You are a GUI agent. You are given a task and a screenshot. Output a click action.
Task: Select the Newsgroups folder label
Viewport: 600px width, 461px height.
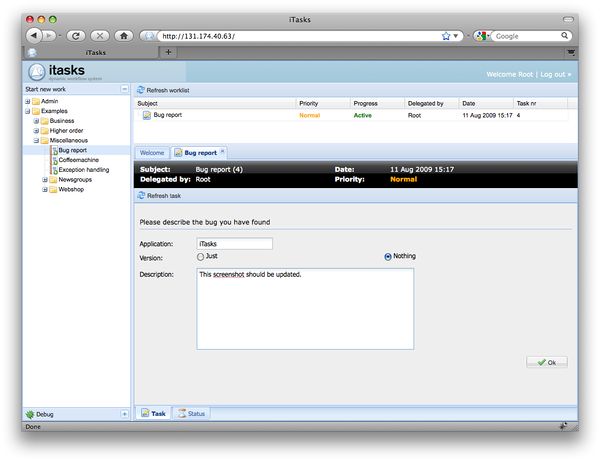[75, 179]
